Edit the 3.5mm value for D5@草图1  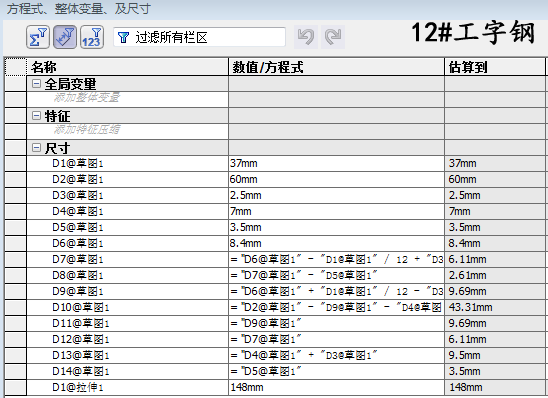(337, 228)
